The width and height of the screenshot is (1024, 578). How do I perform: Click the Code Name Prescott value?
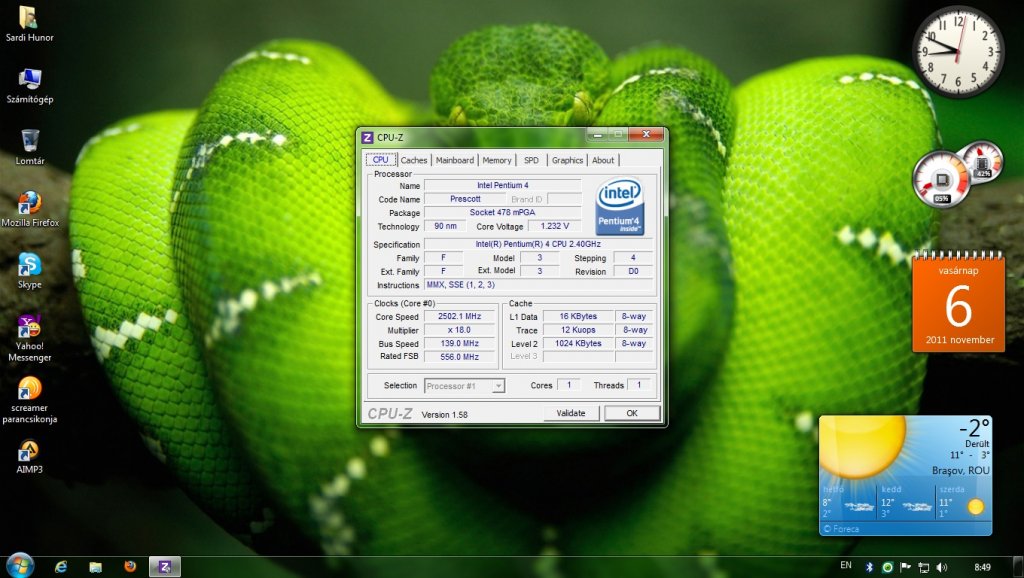(465, 199)
